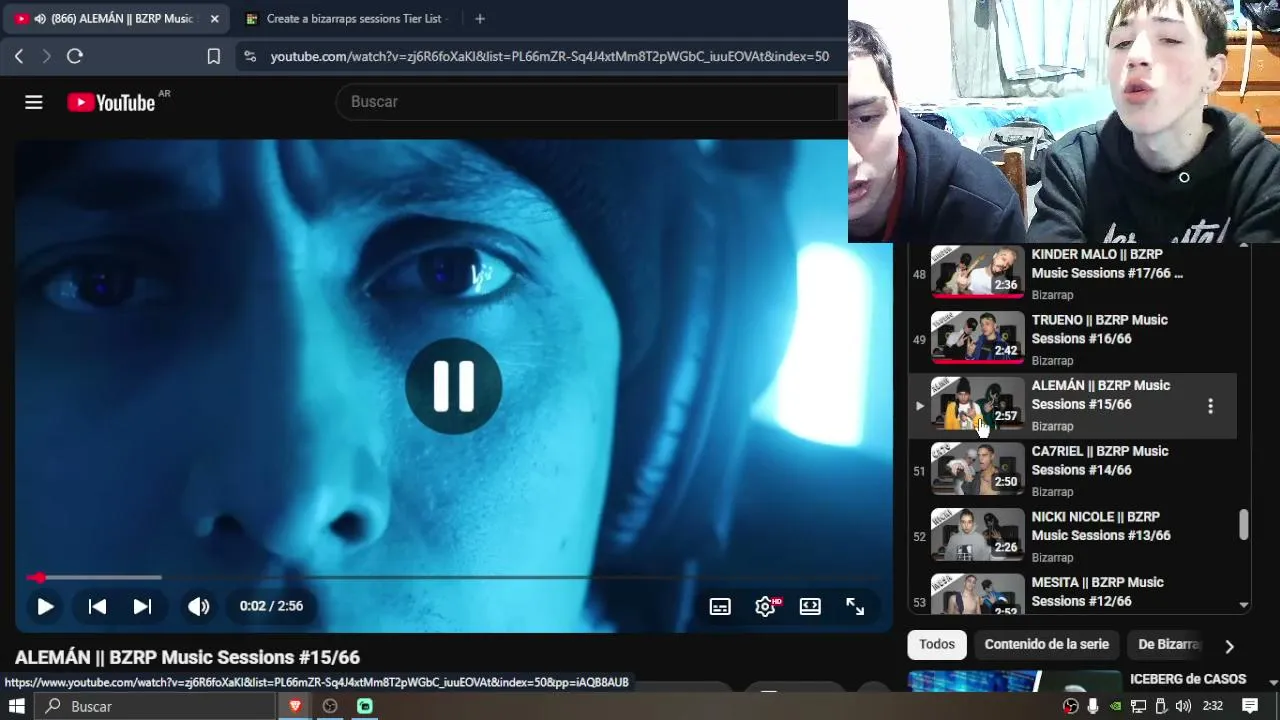Open NICKI NICOLE Sessions #13/66 thumbnail
The width and height of the screenshot is (1280, 720).
pyautogui.click(x=978, y=535)
